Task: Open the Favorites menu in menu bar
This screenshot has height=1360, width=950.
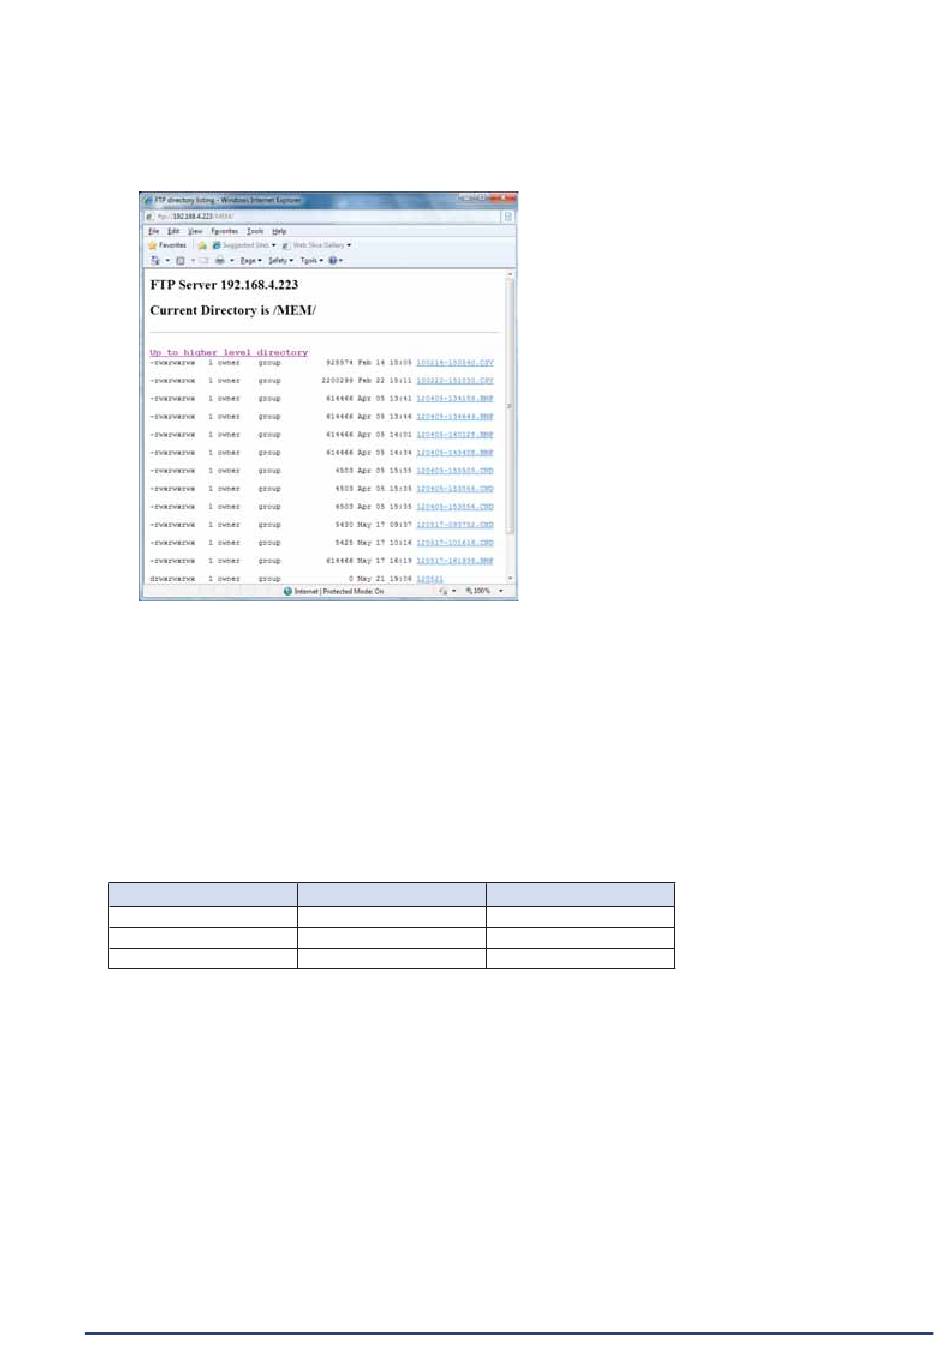Action: coord(224,231)
